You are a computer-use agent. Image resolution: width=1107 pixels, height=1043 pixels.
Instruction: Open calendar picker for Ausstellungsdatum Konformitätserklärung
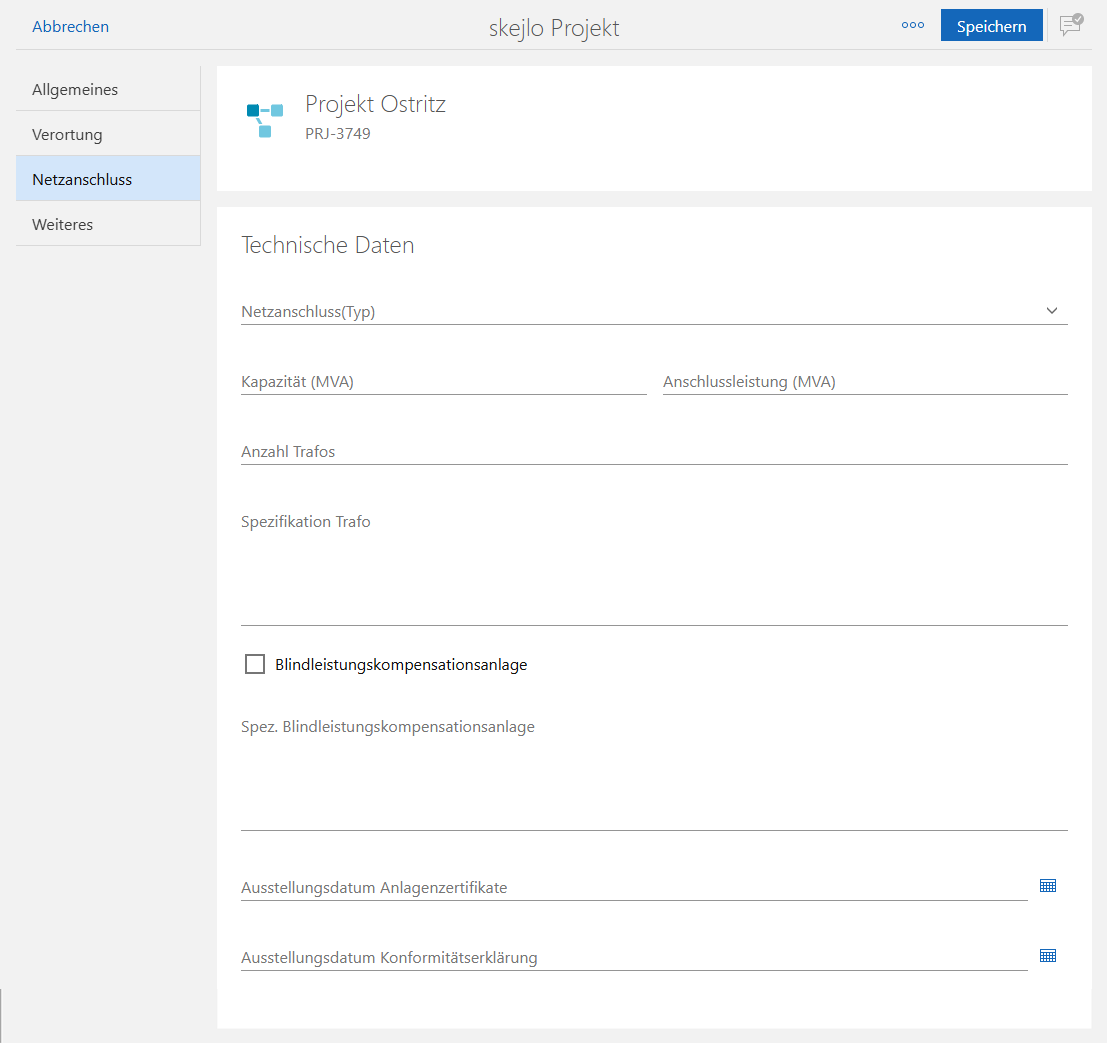click(x=1047, y=956)
